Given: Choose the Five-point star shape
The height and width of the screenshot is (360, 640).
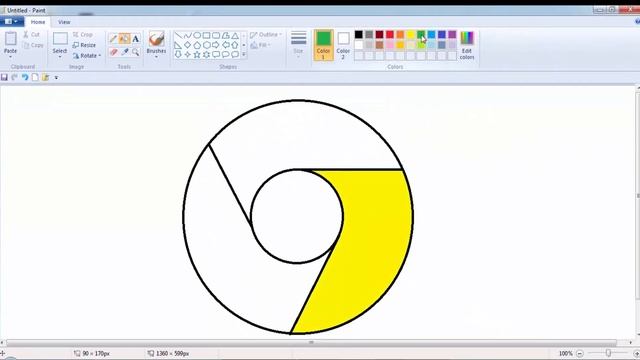Looking at the screenshot, I should (x=197, y=54).
